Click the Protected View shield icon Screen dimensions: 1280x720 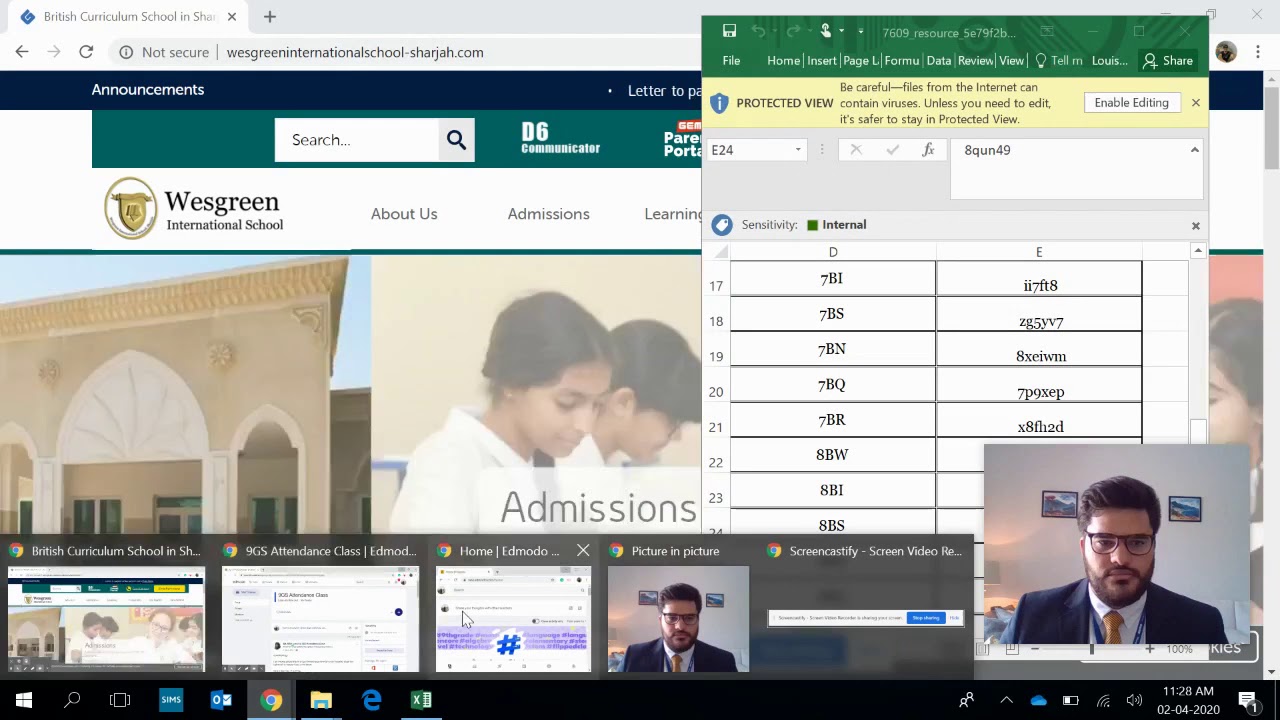[x=719, y=103]
